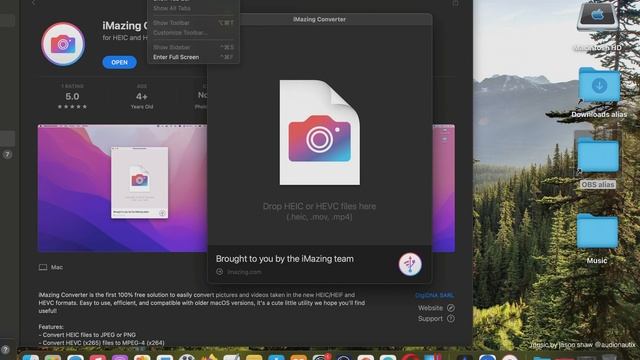Click the Mac laptop icon

click(43, 267)
